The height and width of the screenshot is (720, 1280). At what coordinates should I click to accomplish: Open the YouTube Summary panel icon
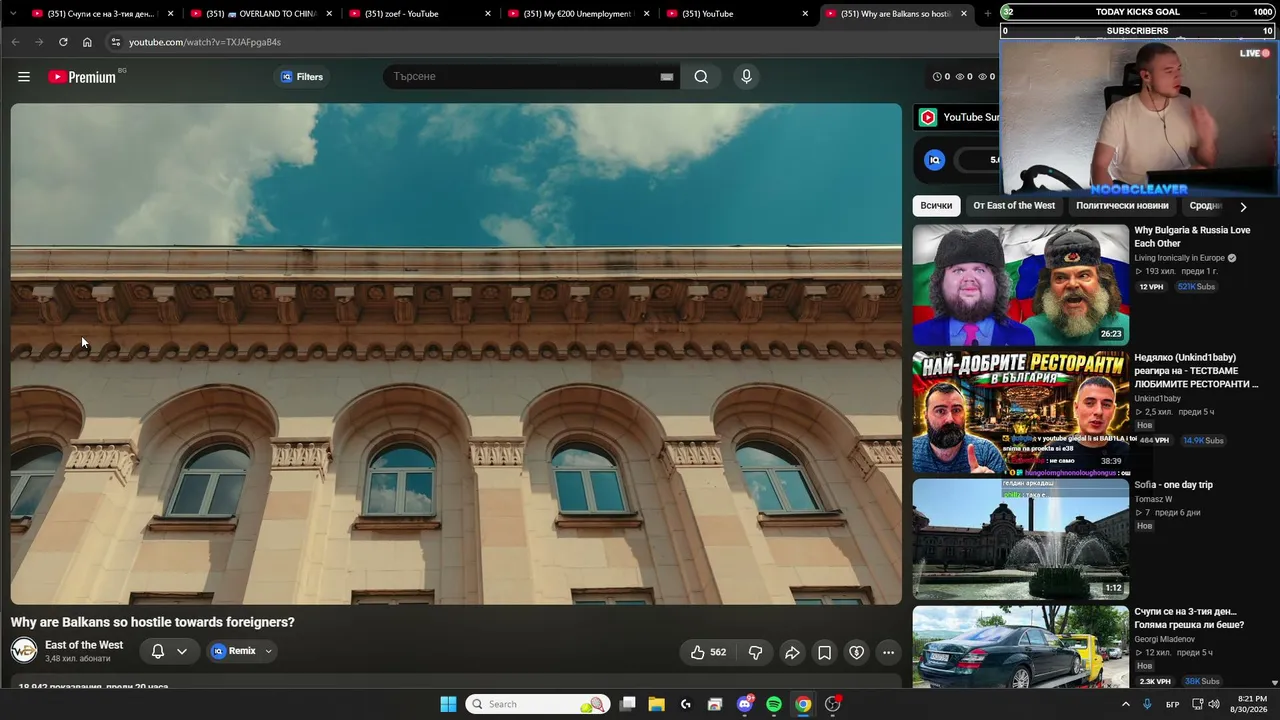(x=928, y=117)
